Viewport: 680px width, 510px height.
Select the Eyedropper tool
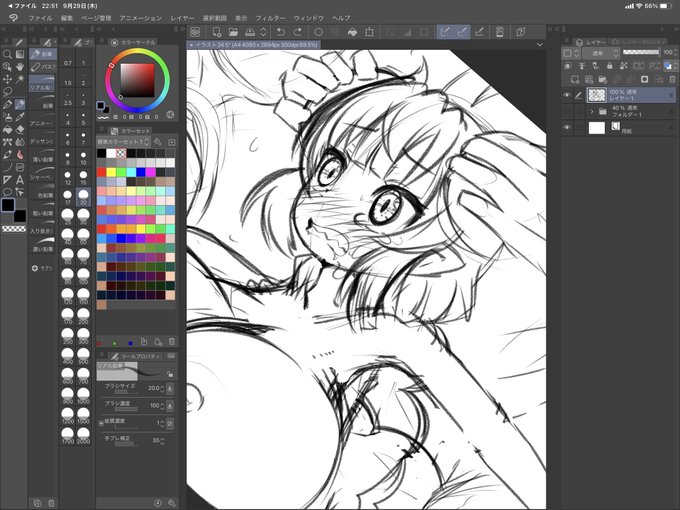click(x=20, y=117)
